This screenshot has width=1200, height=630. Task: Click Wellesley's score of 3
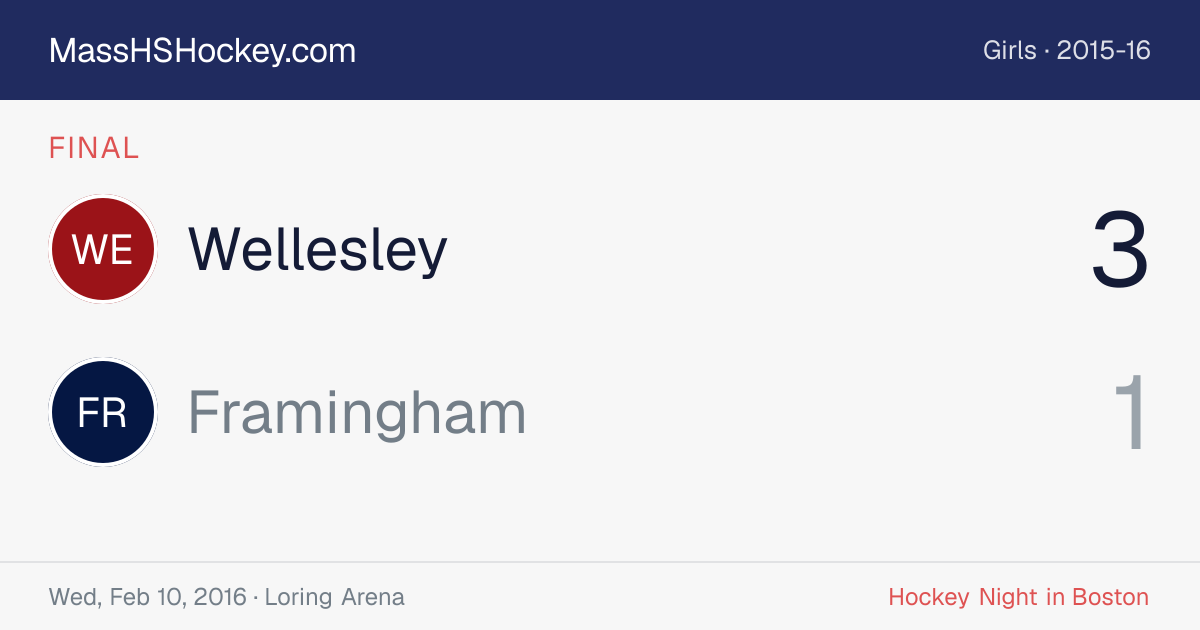point(1120,250)
